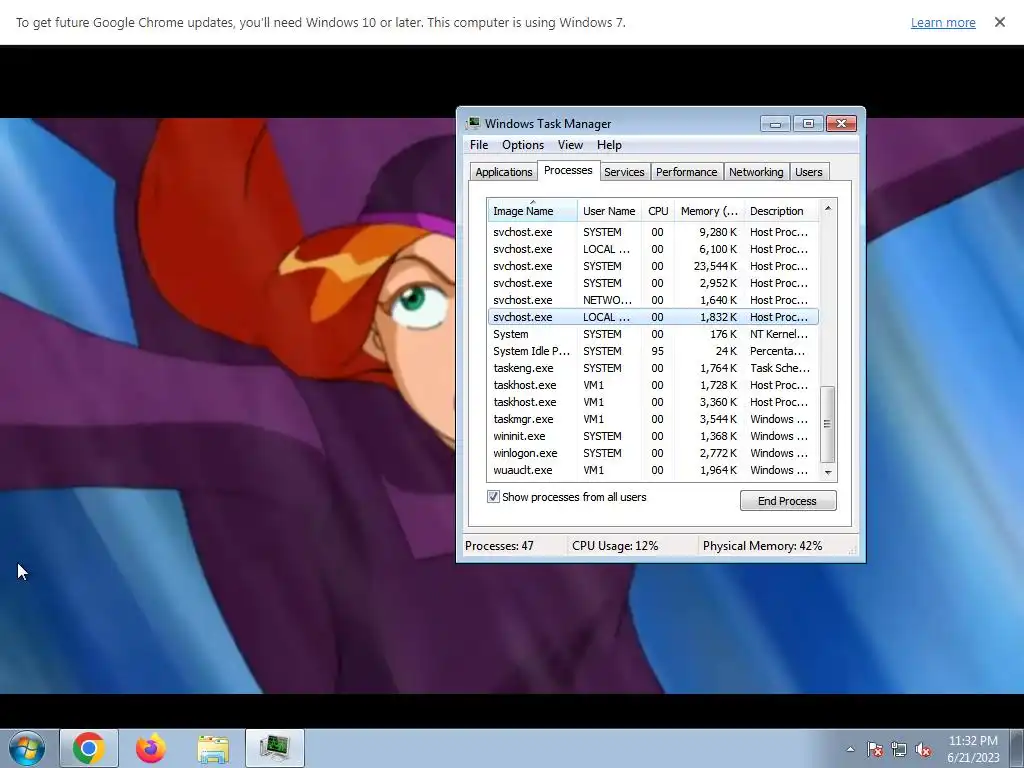
Task: Click the process list scrollbar thumb
Action: (x=827, y=424)
